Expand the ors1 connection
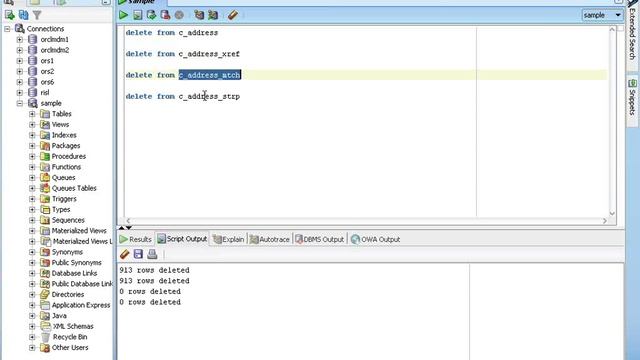This screenshot has height=360, width=640. tap(20, 61)
